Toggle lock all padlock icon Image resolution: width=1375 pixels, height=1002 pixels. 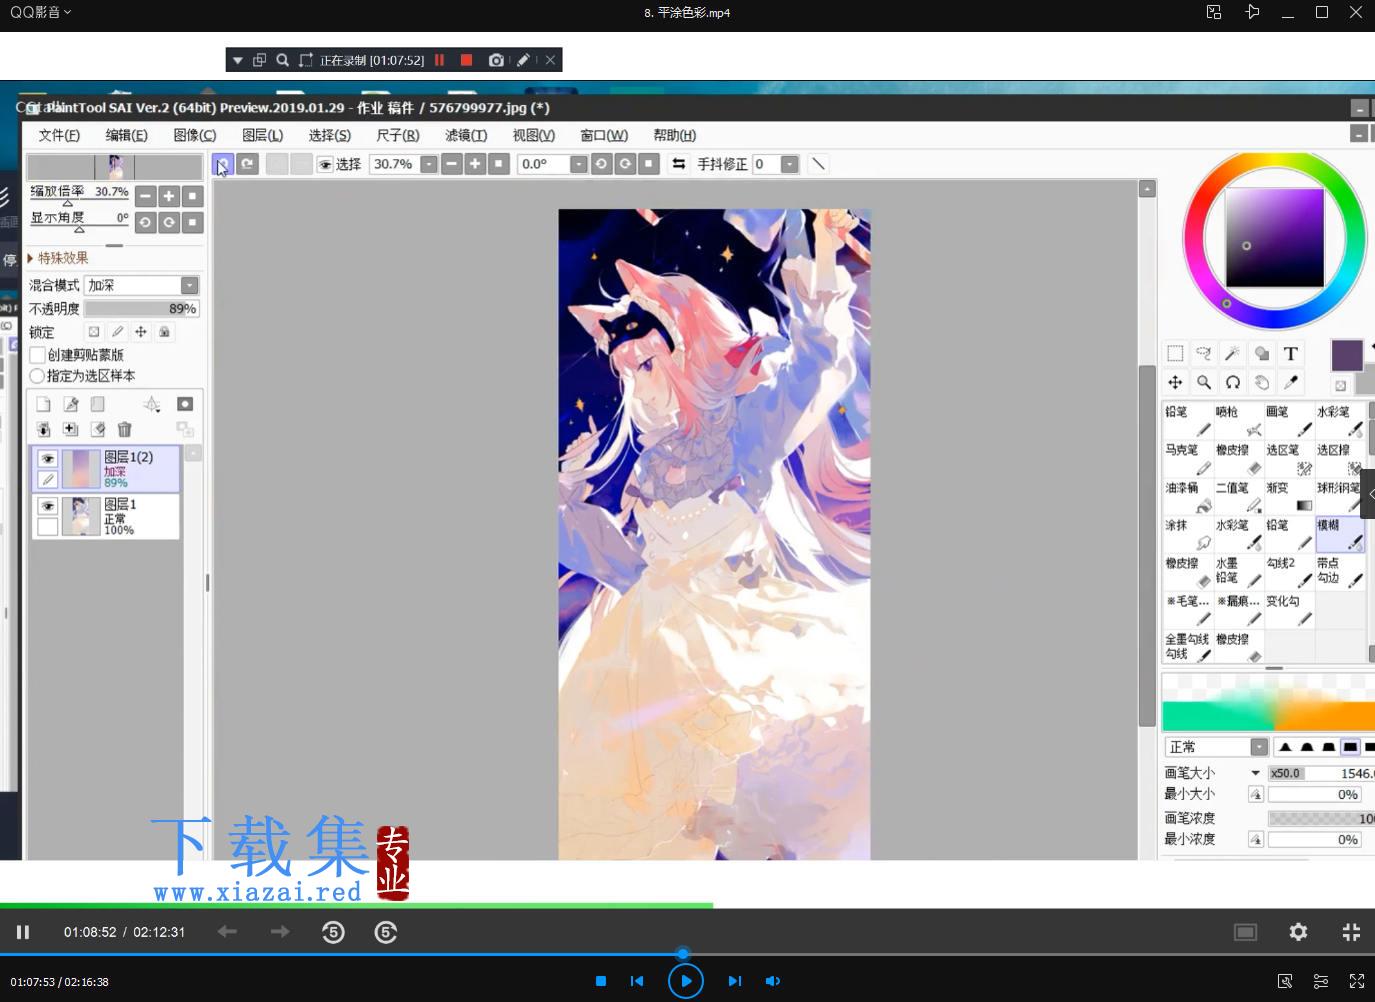165,331
